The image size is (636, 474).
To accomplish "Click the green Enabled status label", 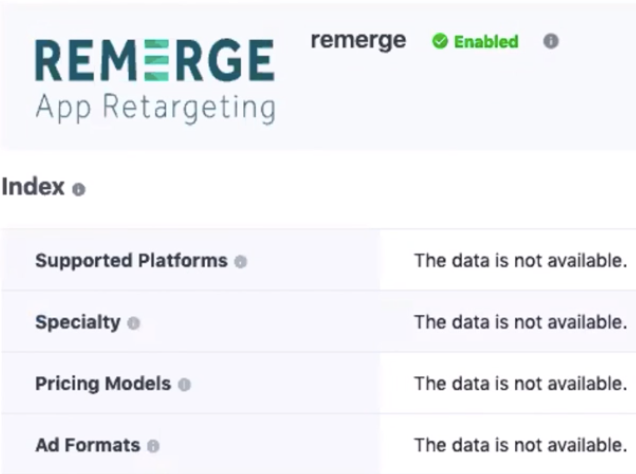I will pos(486,42).
